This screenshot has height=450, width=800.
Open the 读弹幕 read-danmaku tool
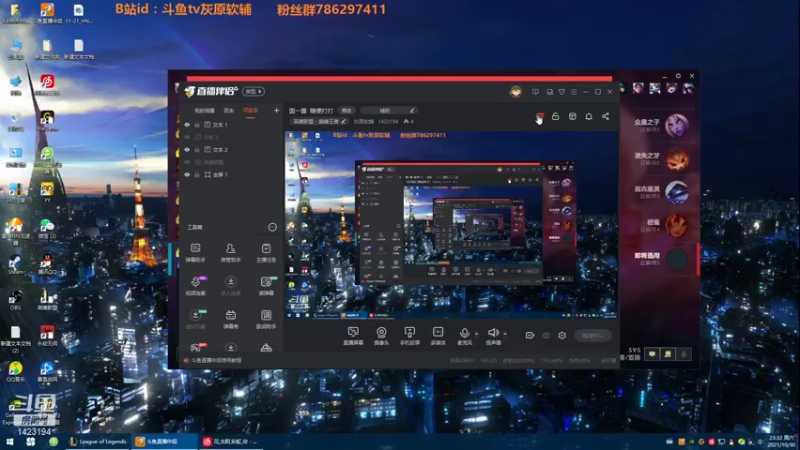click(x=266, y=286)
